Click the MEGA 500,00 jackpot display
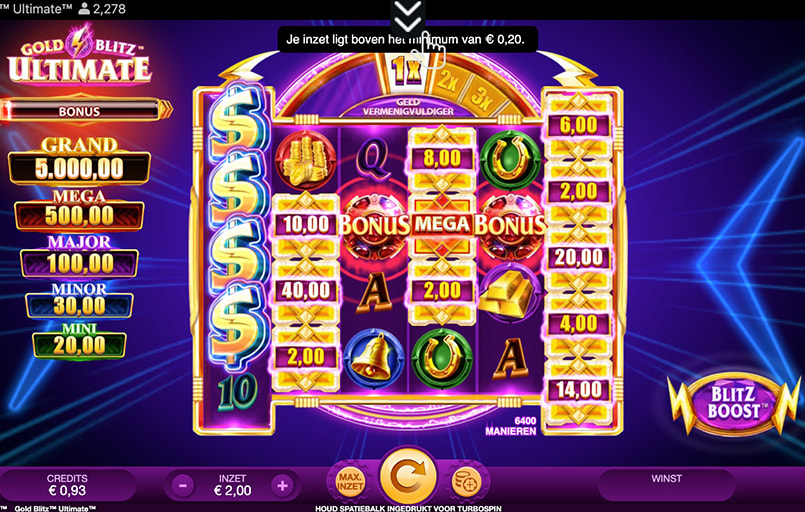805x512 pixels. click(79, 210)
